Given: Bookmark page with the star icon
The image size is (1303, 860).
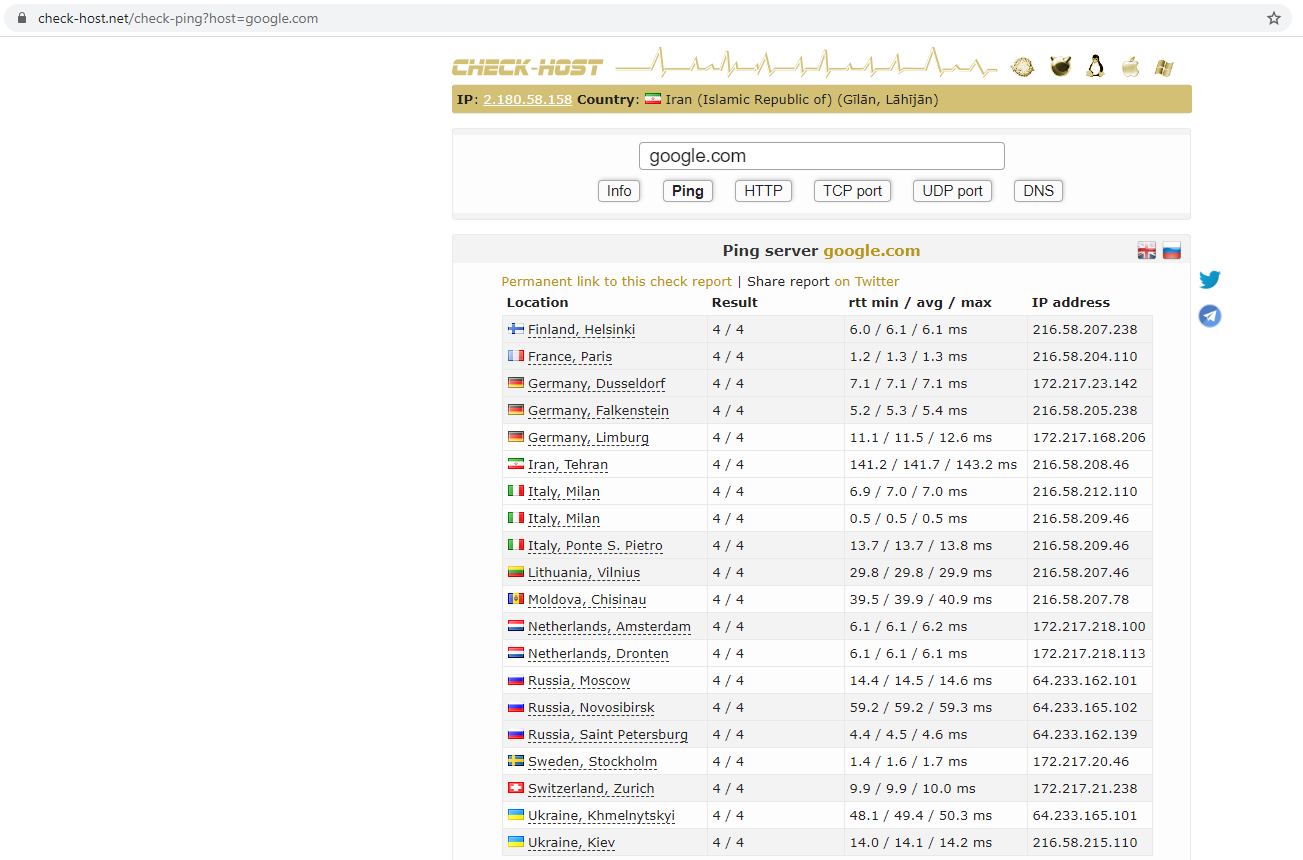Looking at the screenshot, I should tap(1274, 18).
